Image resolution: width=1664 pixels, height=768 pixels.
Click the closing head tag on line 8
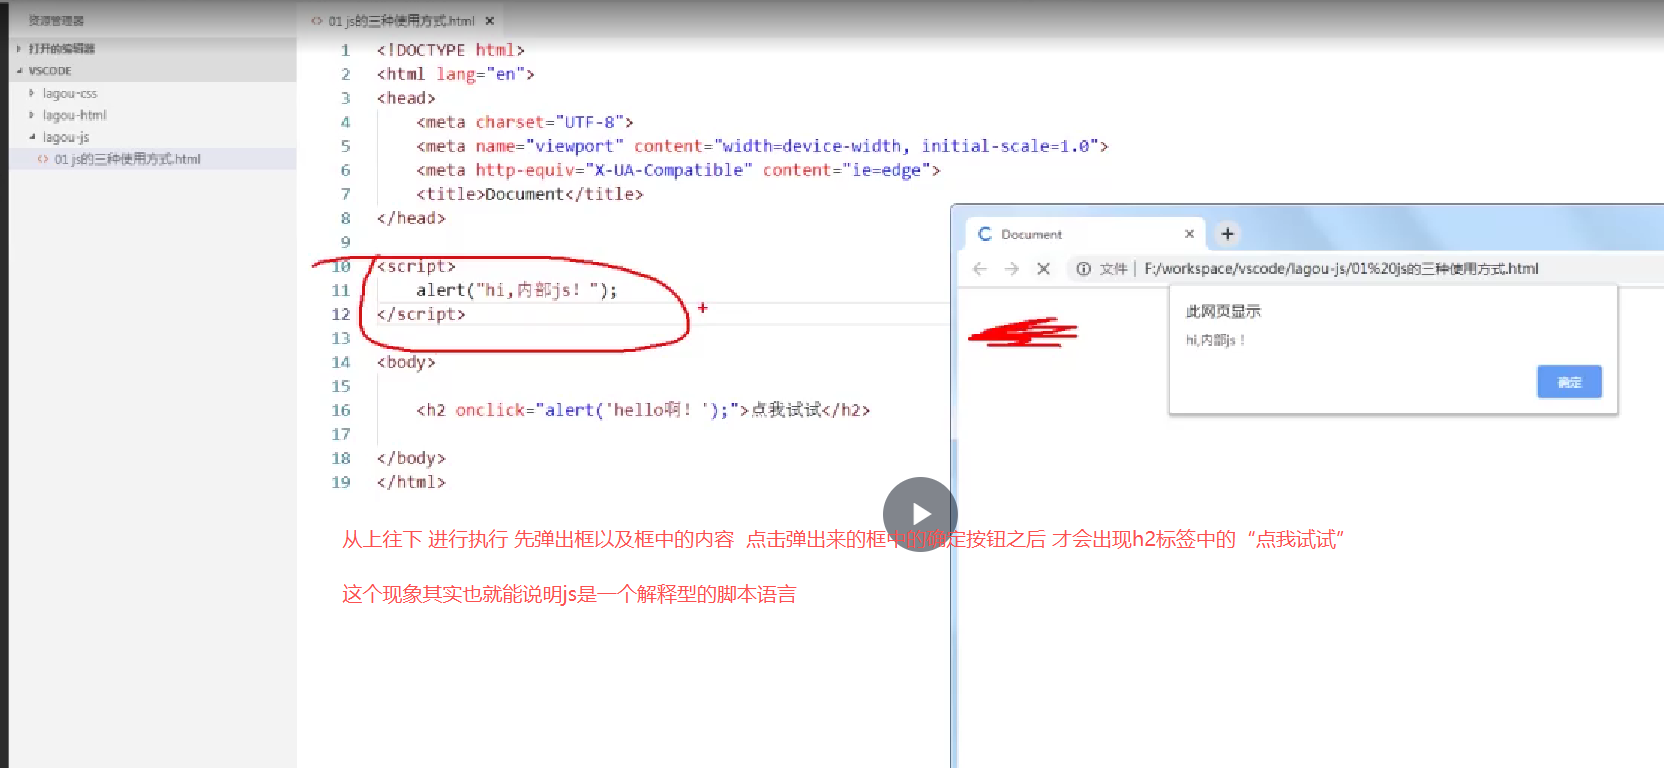coord(411,218)
